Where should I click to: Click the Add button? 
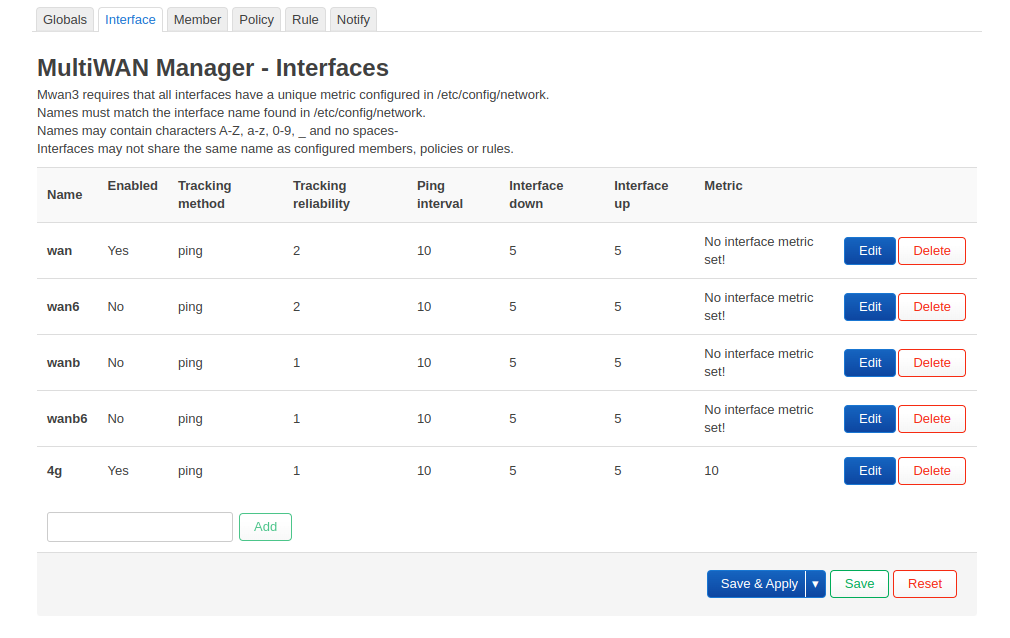click(265, 527)
